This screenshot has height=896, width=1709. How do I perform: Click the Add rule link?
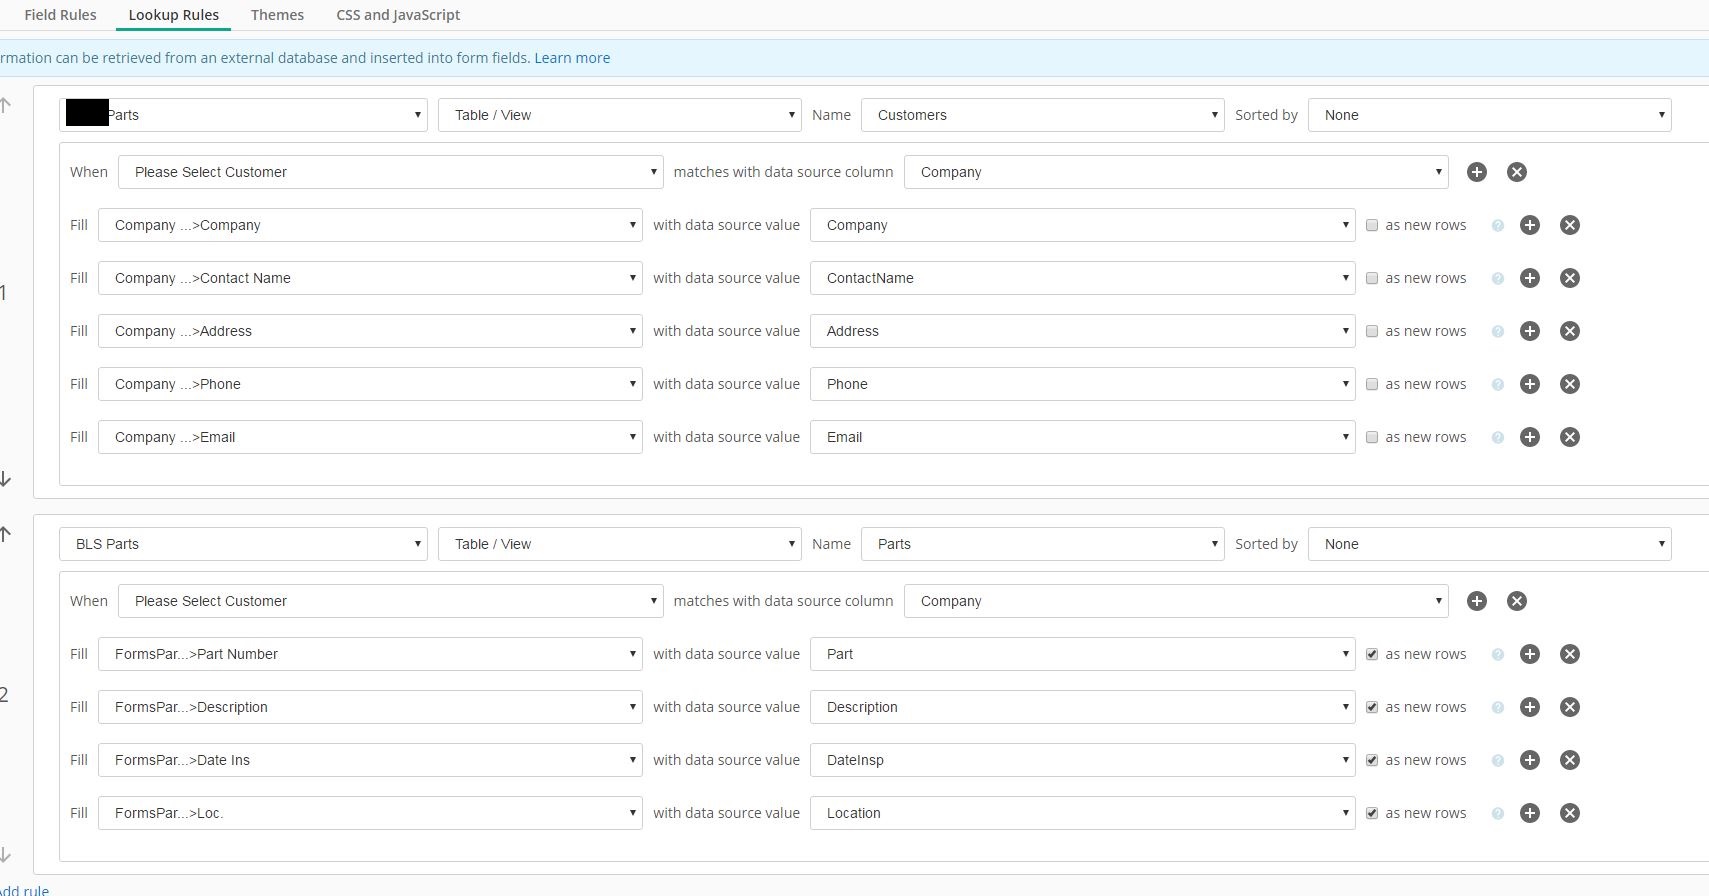[x=24, y=889]
